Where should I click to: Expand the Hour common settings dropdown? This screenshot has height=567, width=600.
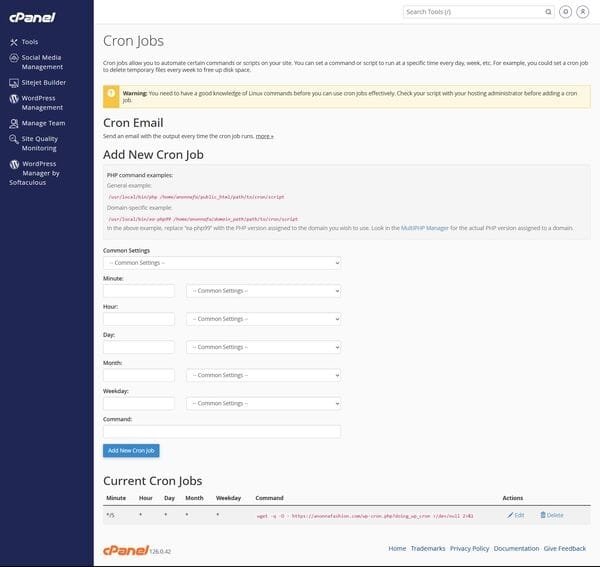[x=263, y=319]
